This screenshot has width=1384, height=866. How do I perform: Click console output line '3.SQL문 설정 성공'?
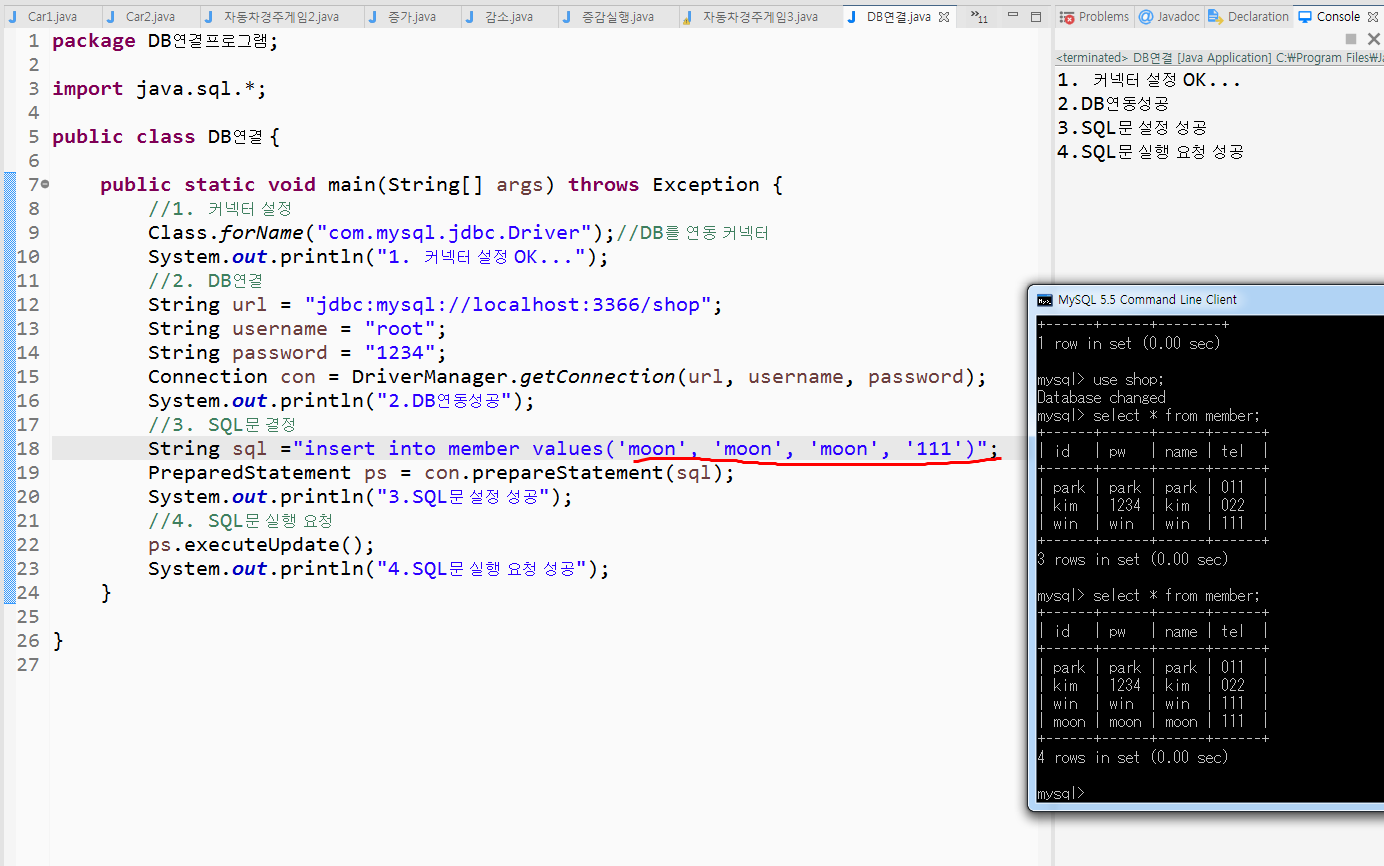1132,128
